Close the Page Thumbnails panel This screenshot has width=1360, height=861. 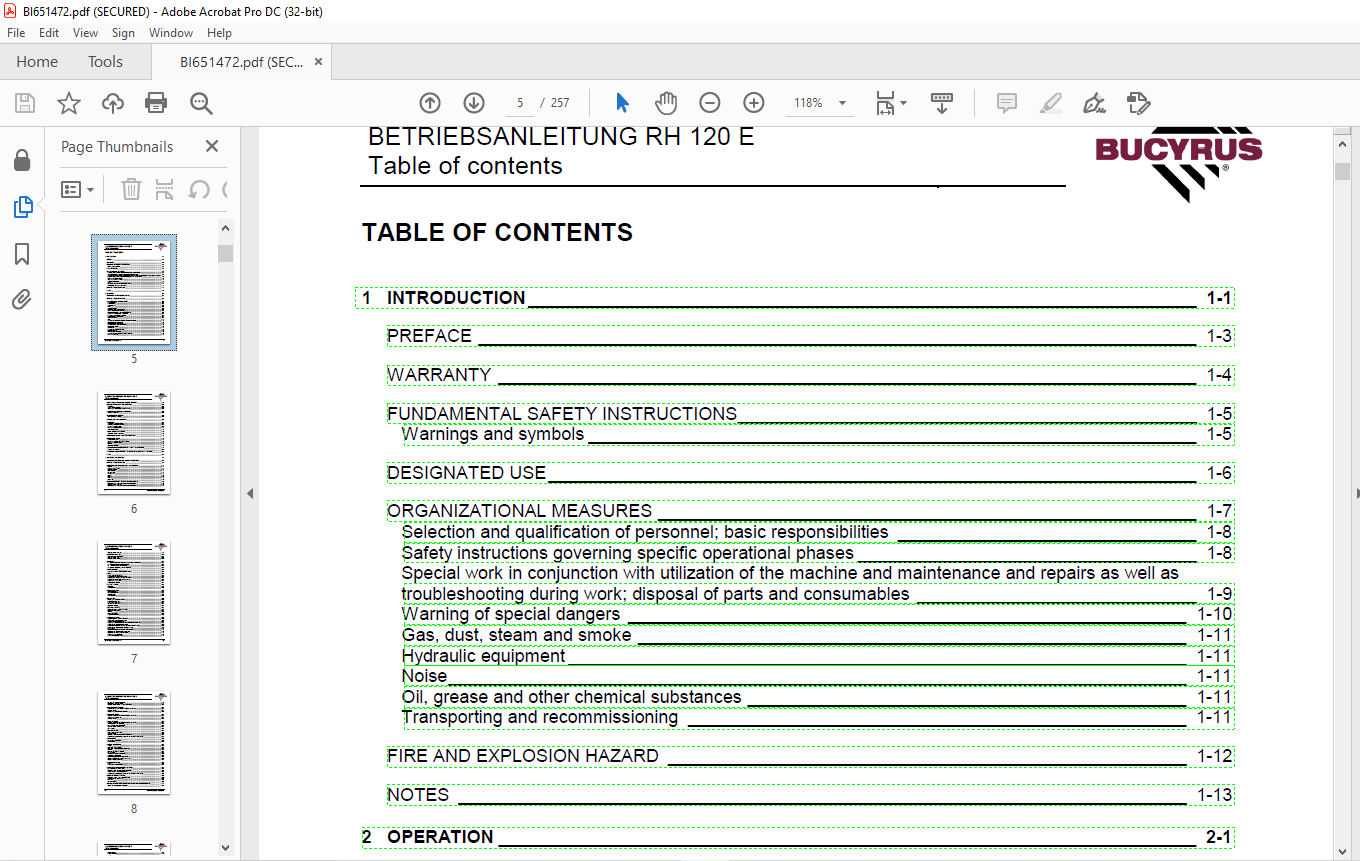[x=212, y=146]
